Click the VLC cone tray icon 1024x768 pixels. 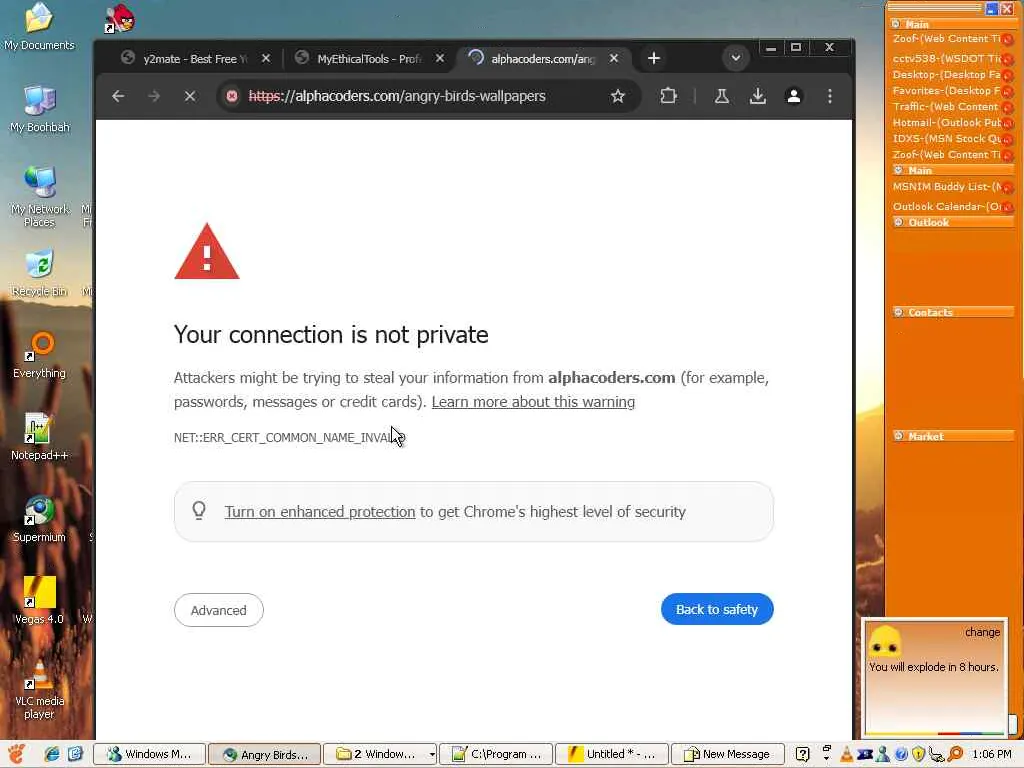click(x=846, y=754)
